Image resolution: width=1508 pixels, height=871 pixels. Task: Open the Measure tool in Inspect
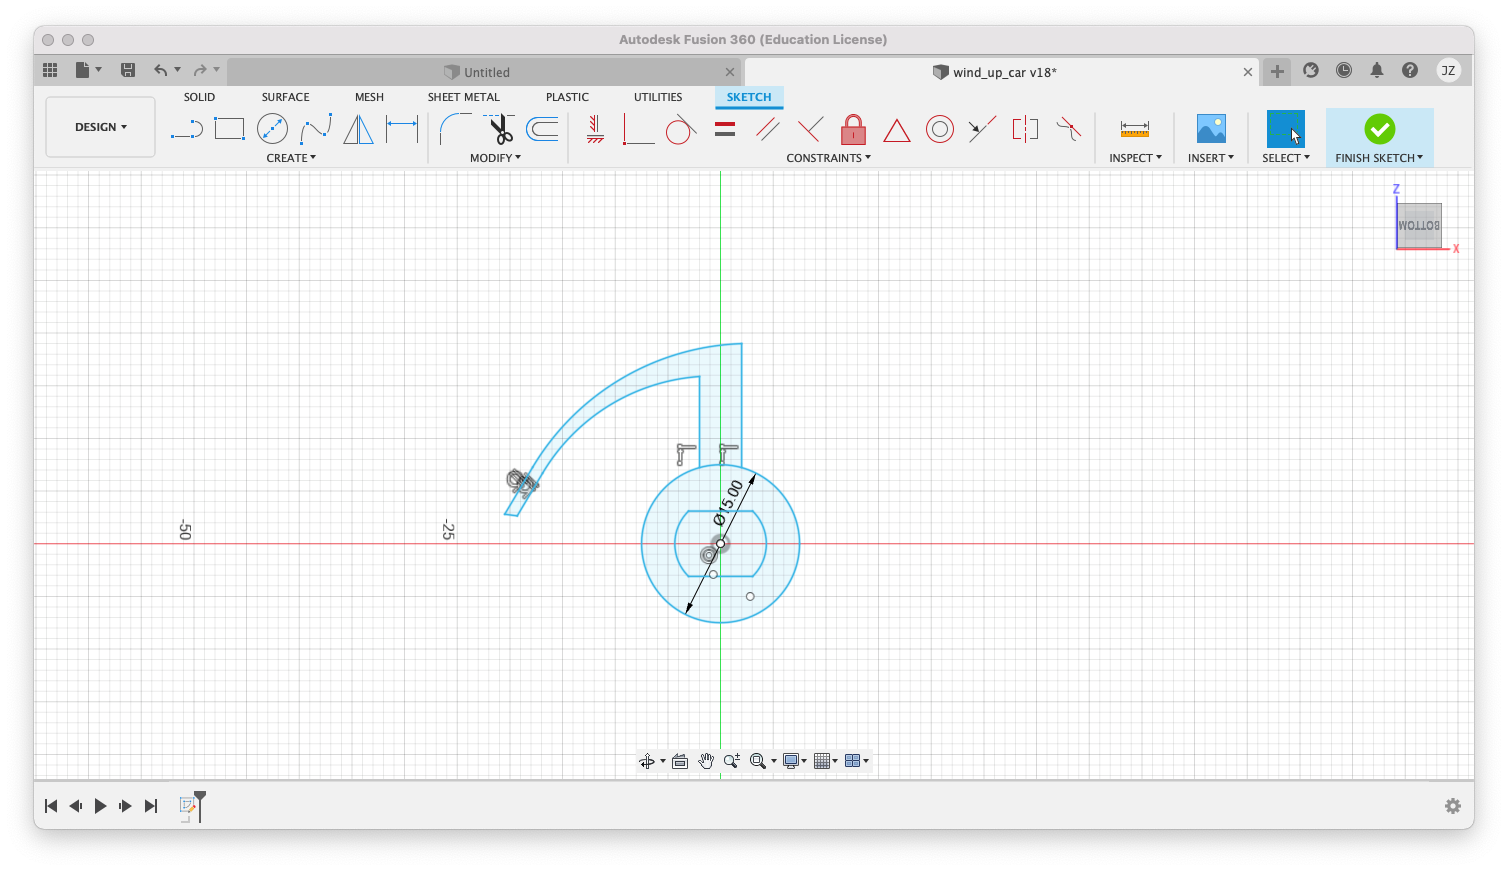1135,129
